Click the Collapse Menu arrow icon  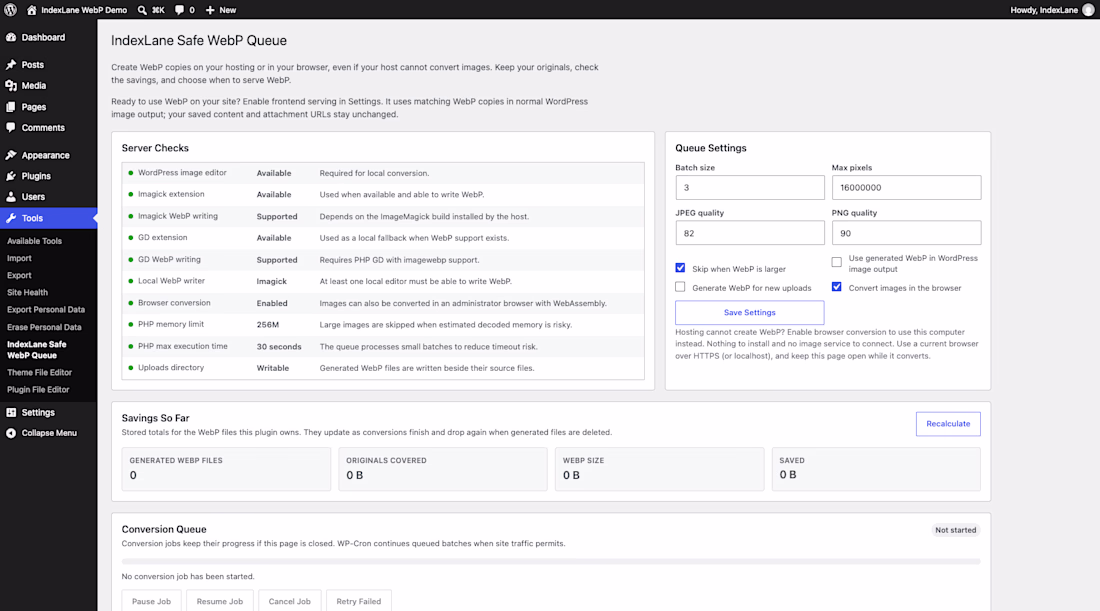pos(11,433)
